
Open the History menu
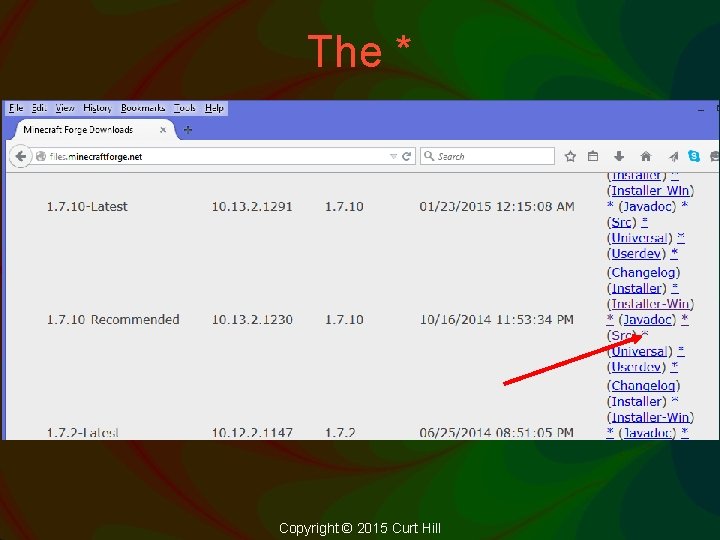pyautogui.click(x=97, y=108)
